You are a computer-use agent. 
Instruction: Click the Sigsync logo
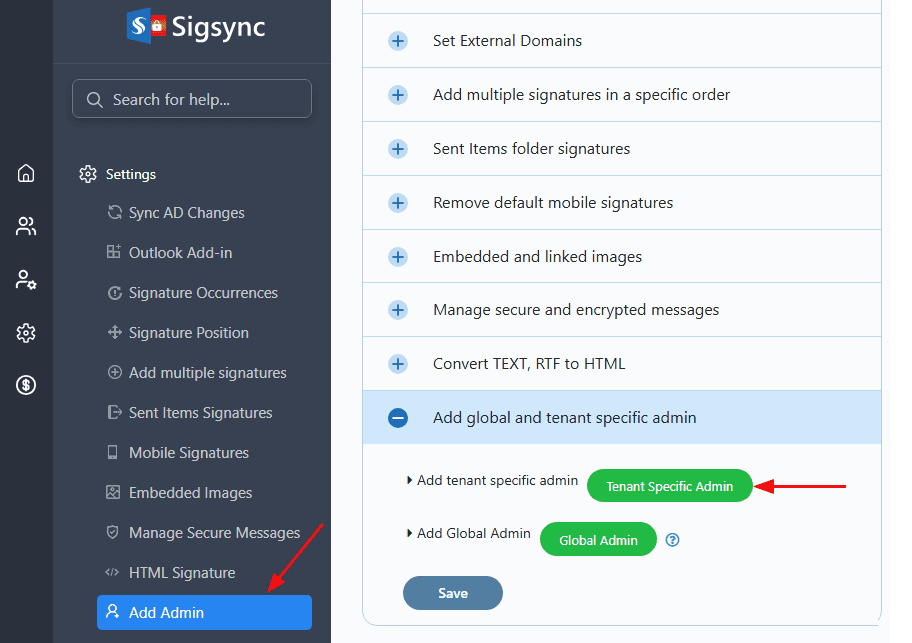tap(196, 26)
